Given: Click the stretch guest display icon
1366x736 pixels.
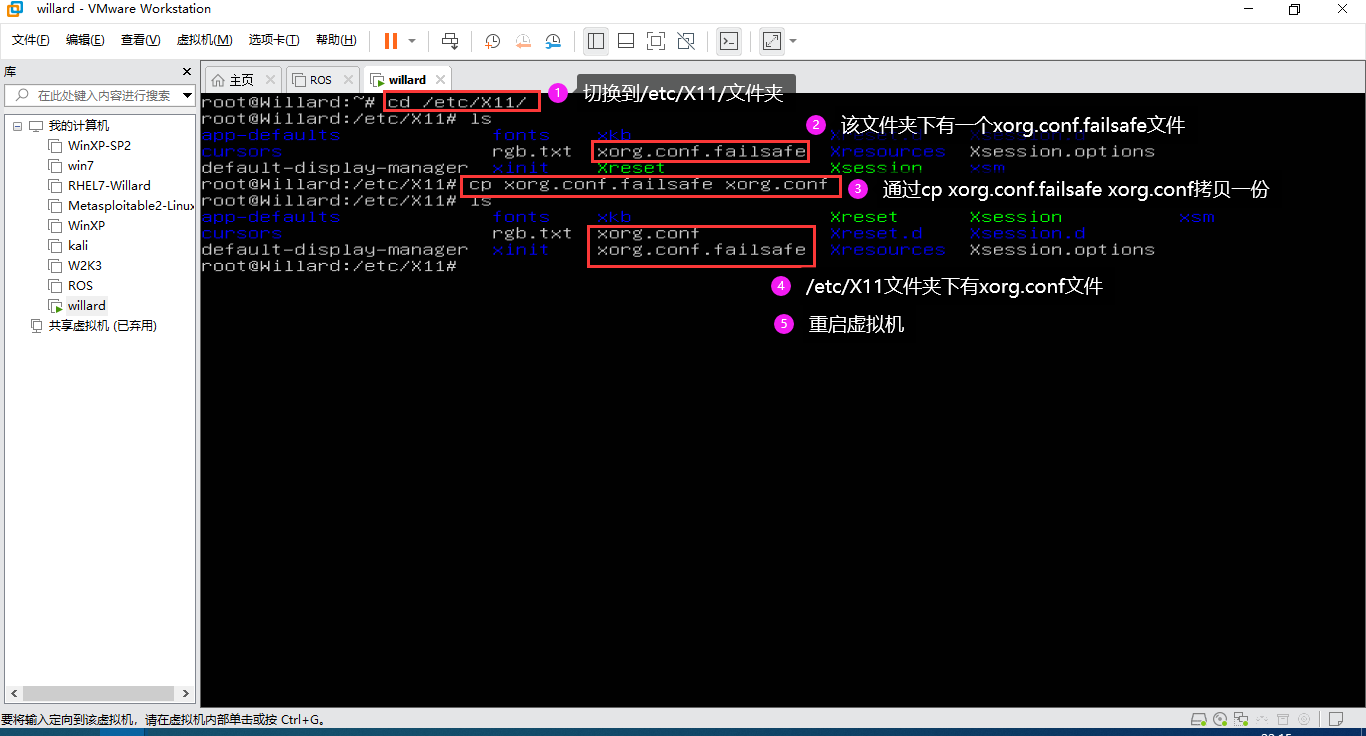Looking at the screenshot, I should (x=772, y=41).
